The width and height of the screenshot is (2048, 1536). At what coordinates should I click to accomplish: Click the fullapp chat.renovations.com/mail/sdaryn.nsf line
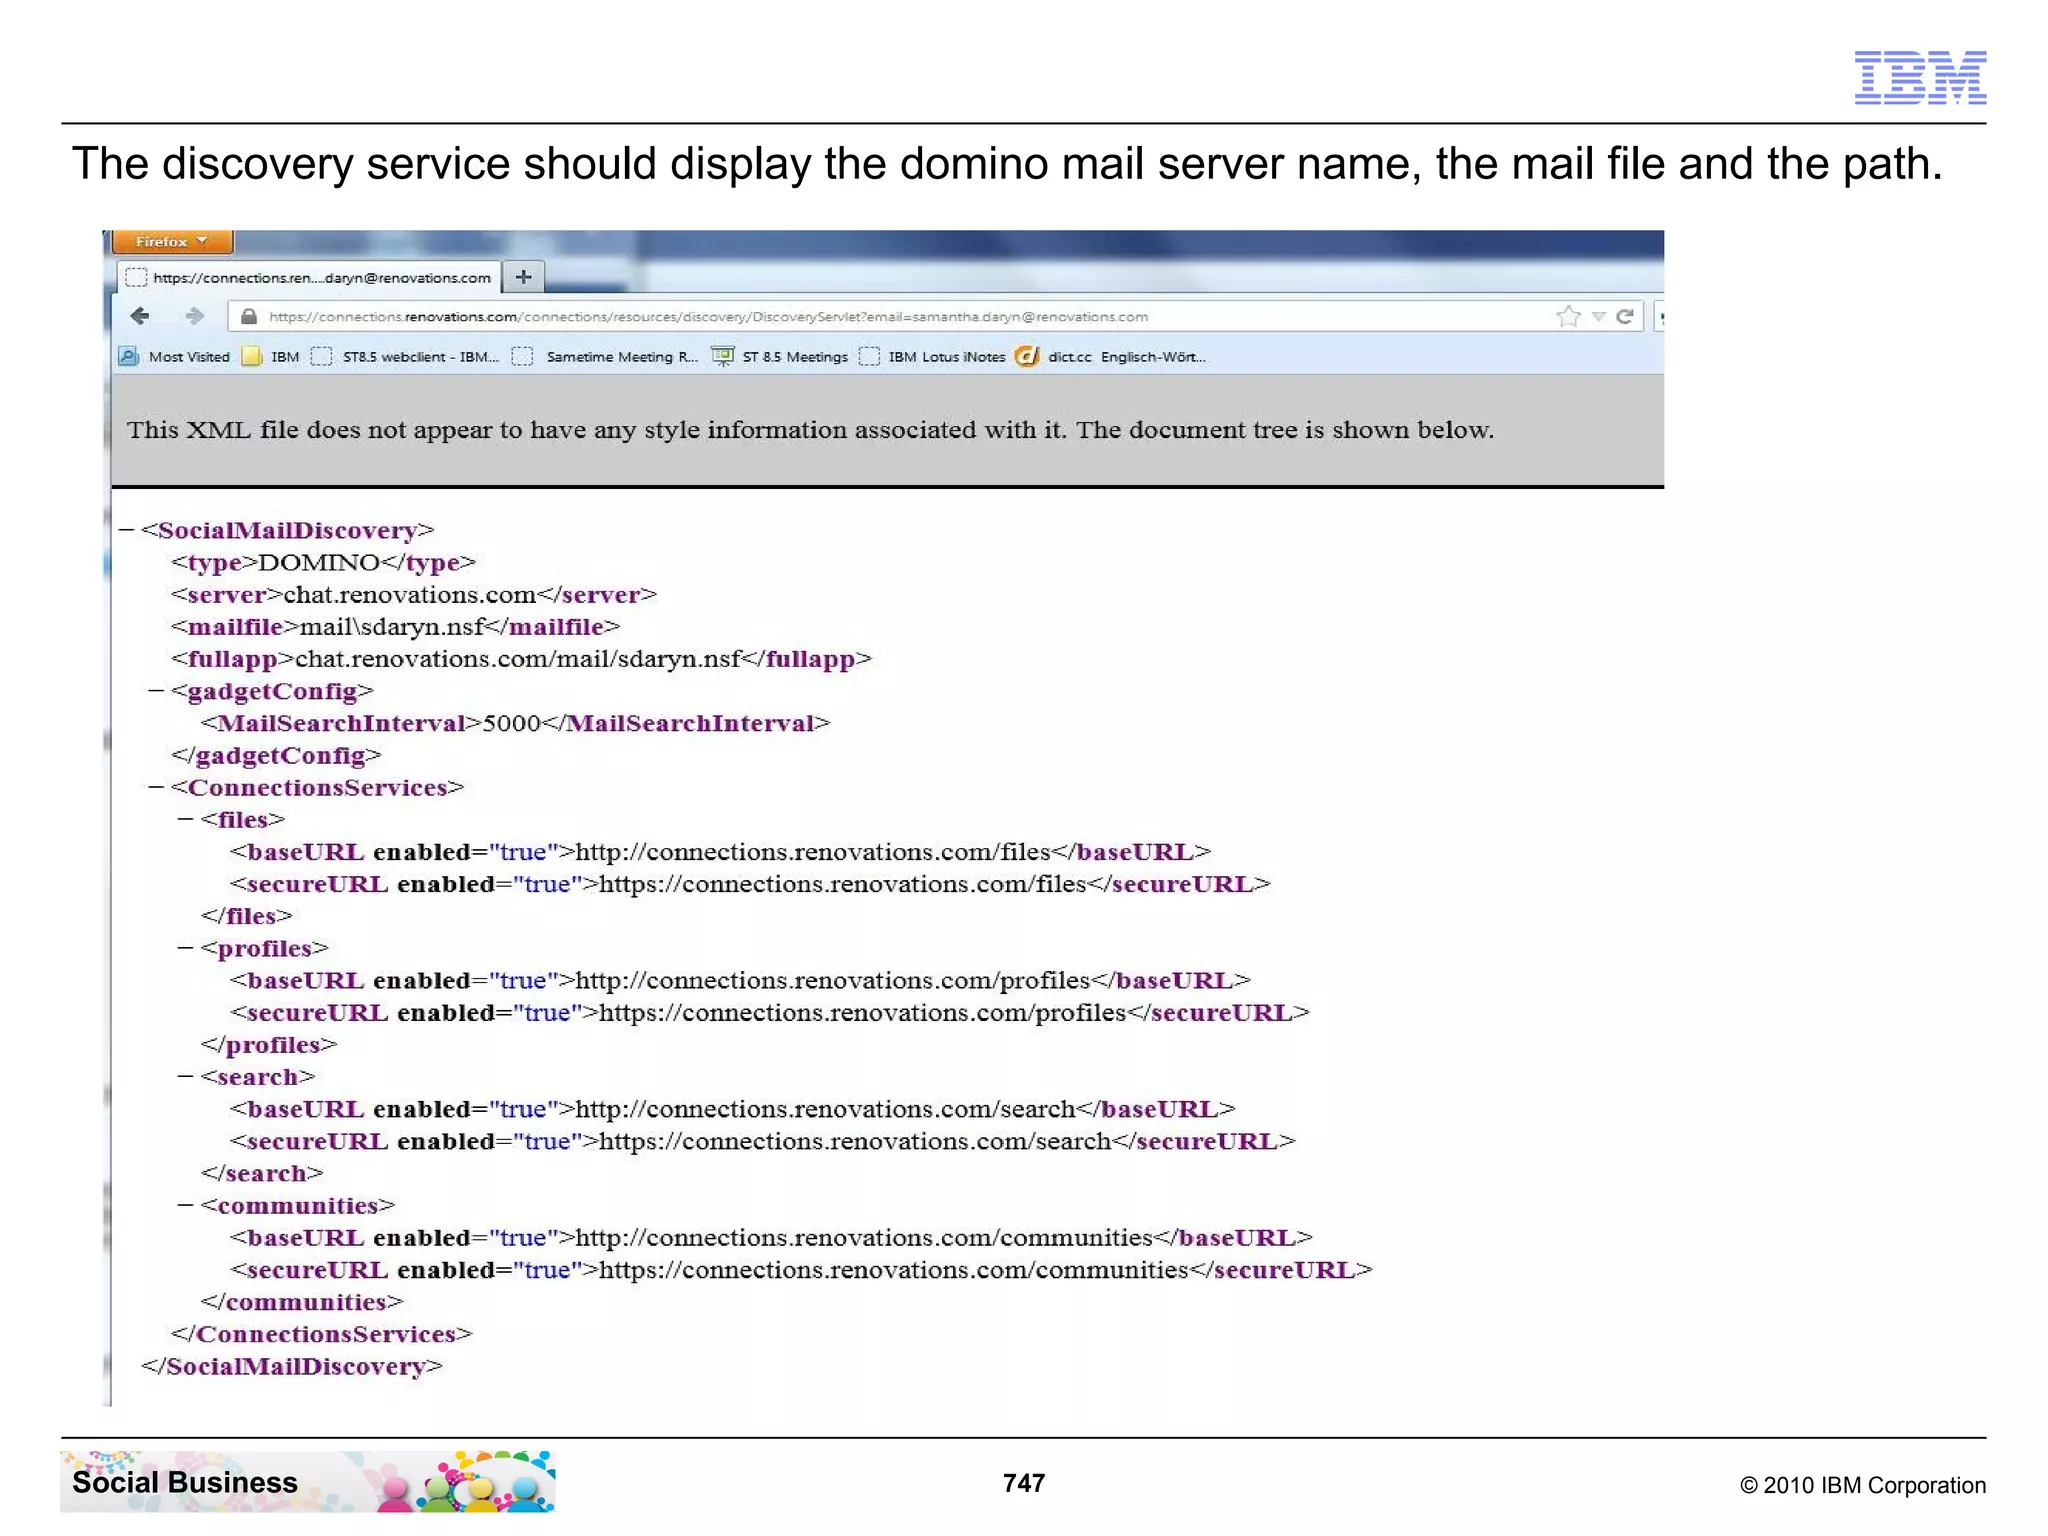point(521,658)
